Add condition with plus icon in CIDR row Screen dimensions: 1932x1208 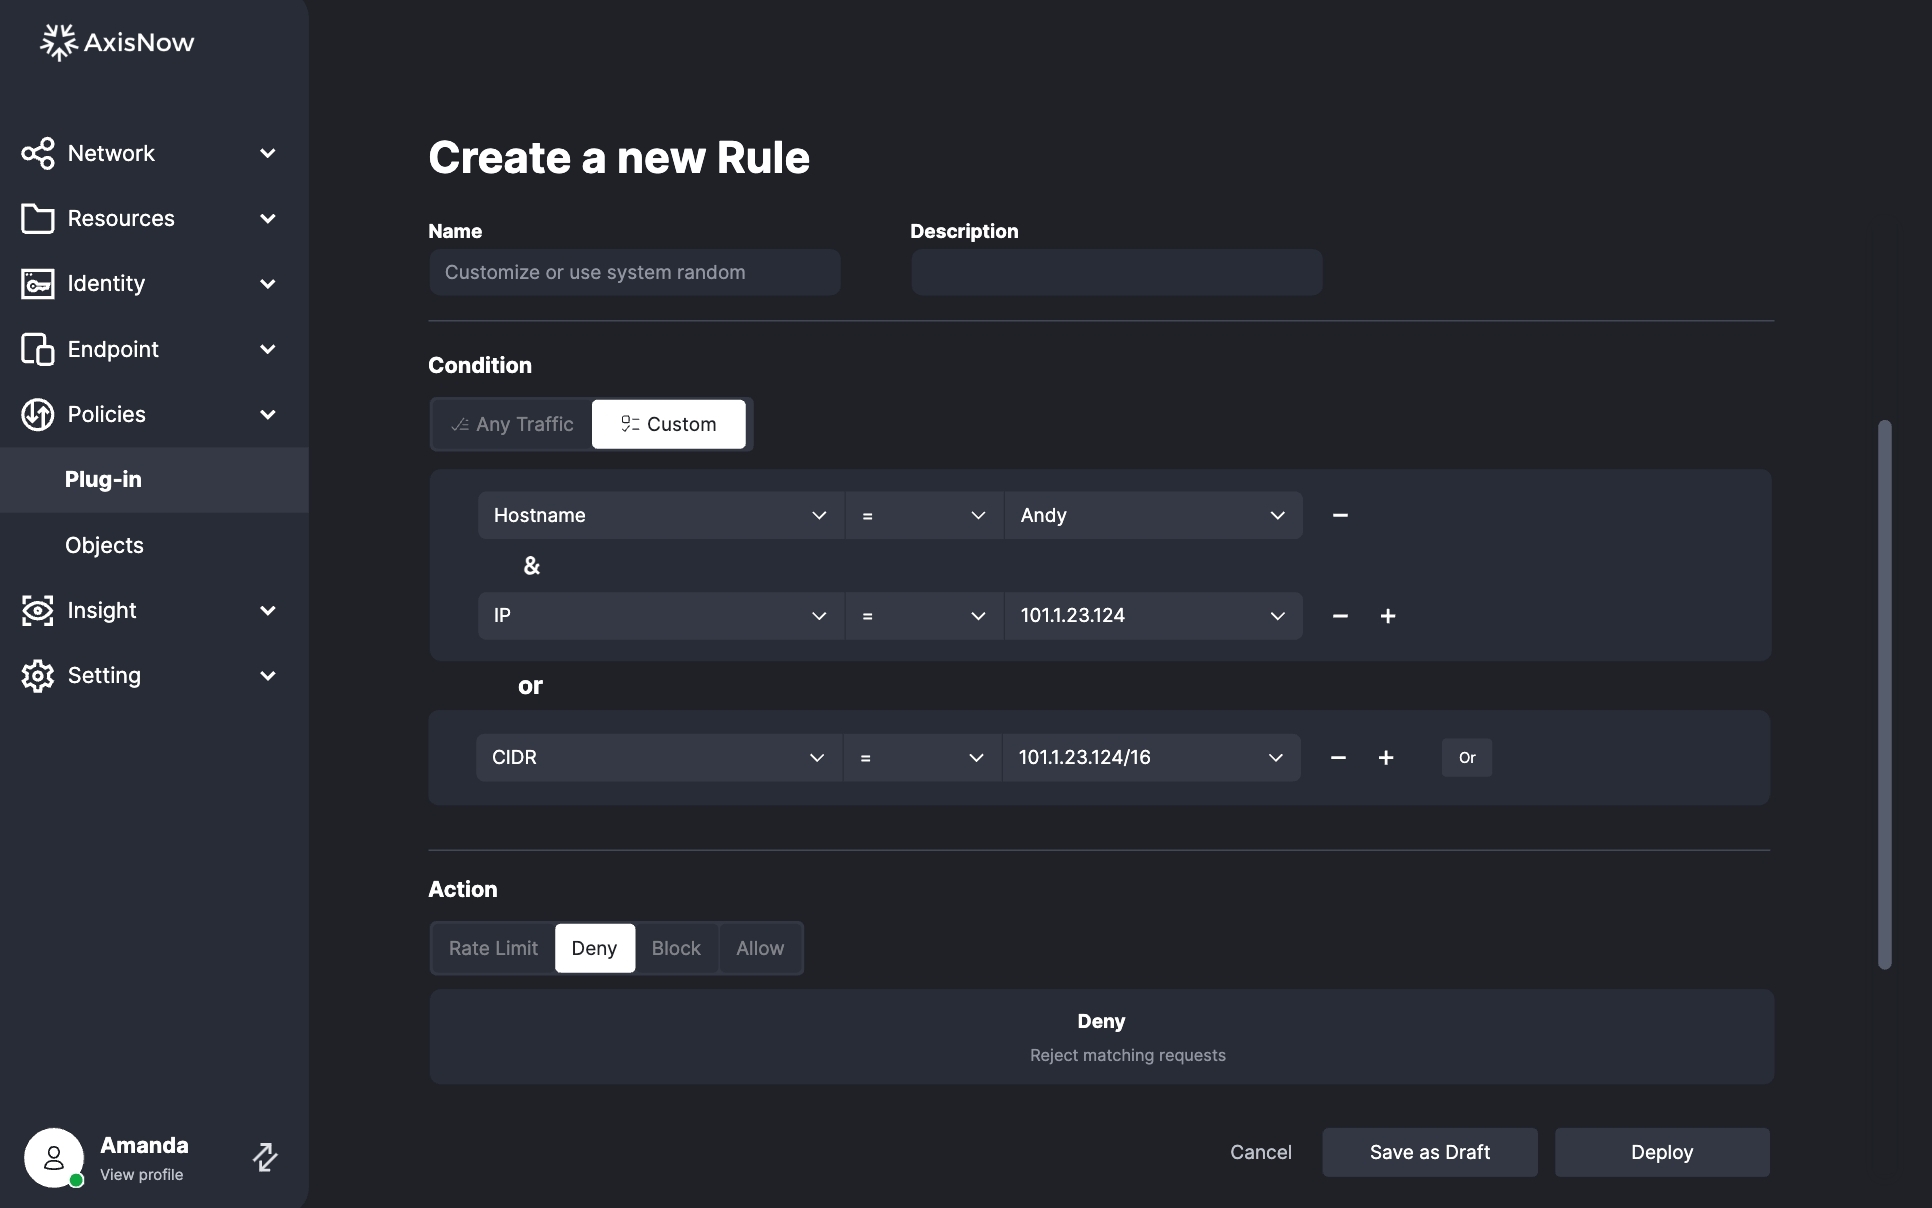point(1386,758)
